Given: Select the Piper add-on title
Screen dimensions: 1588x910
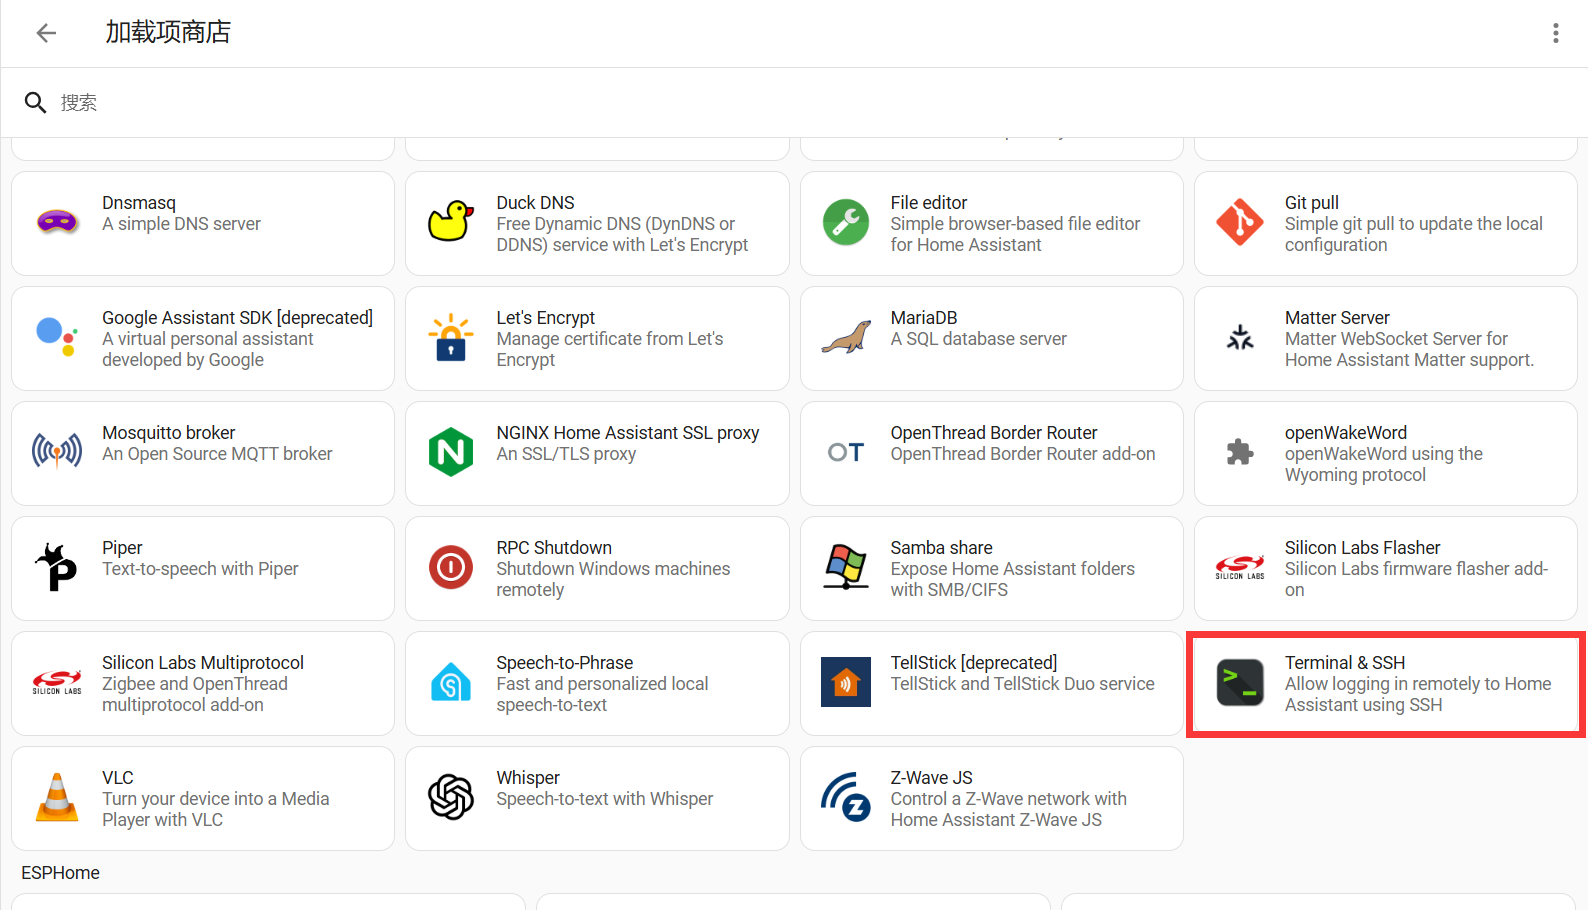Looking at the screenshot, I should click(122, 548).
